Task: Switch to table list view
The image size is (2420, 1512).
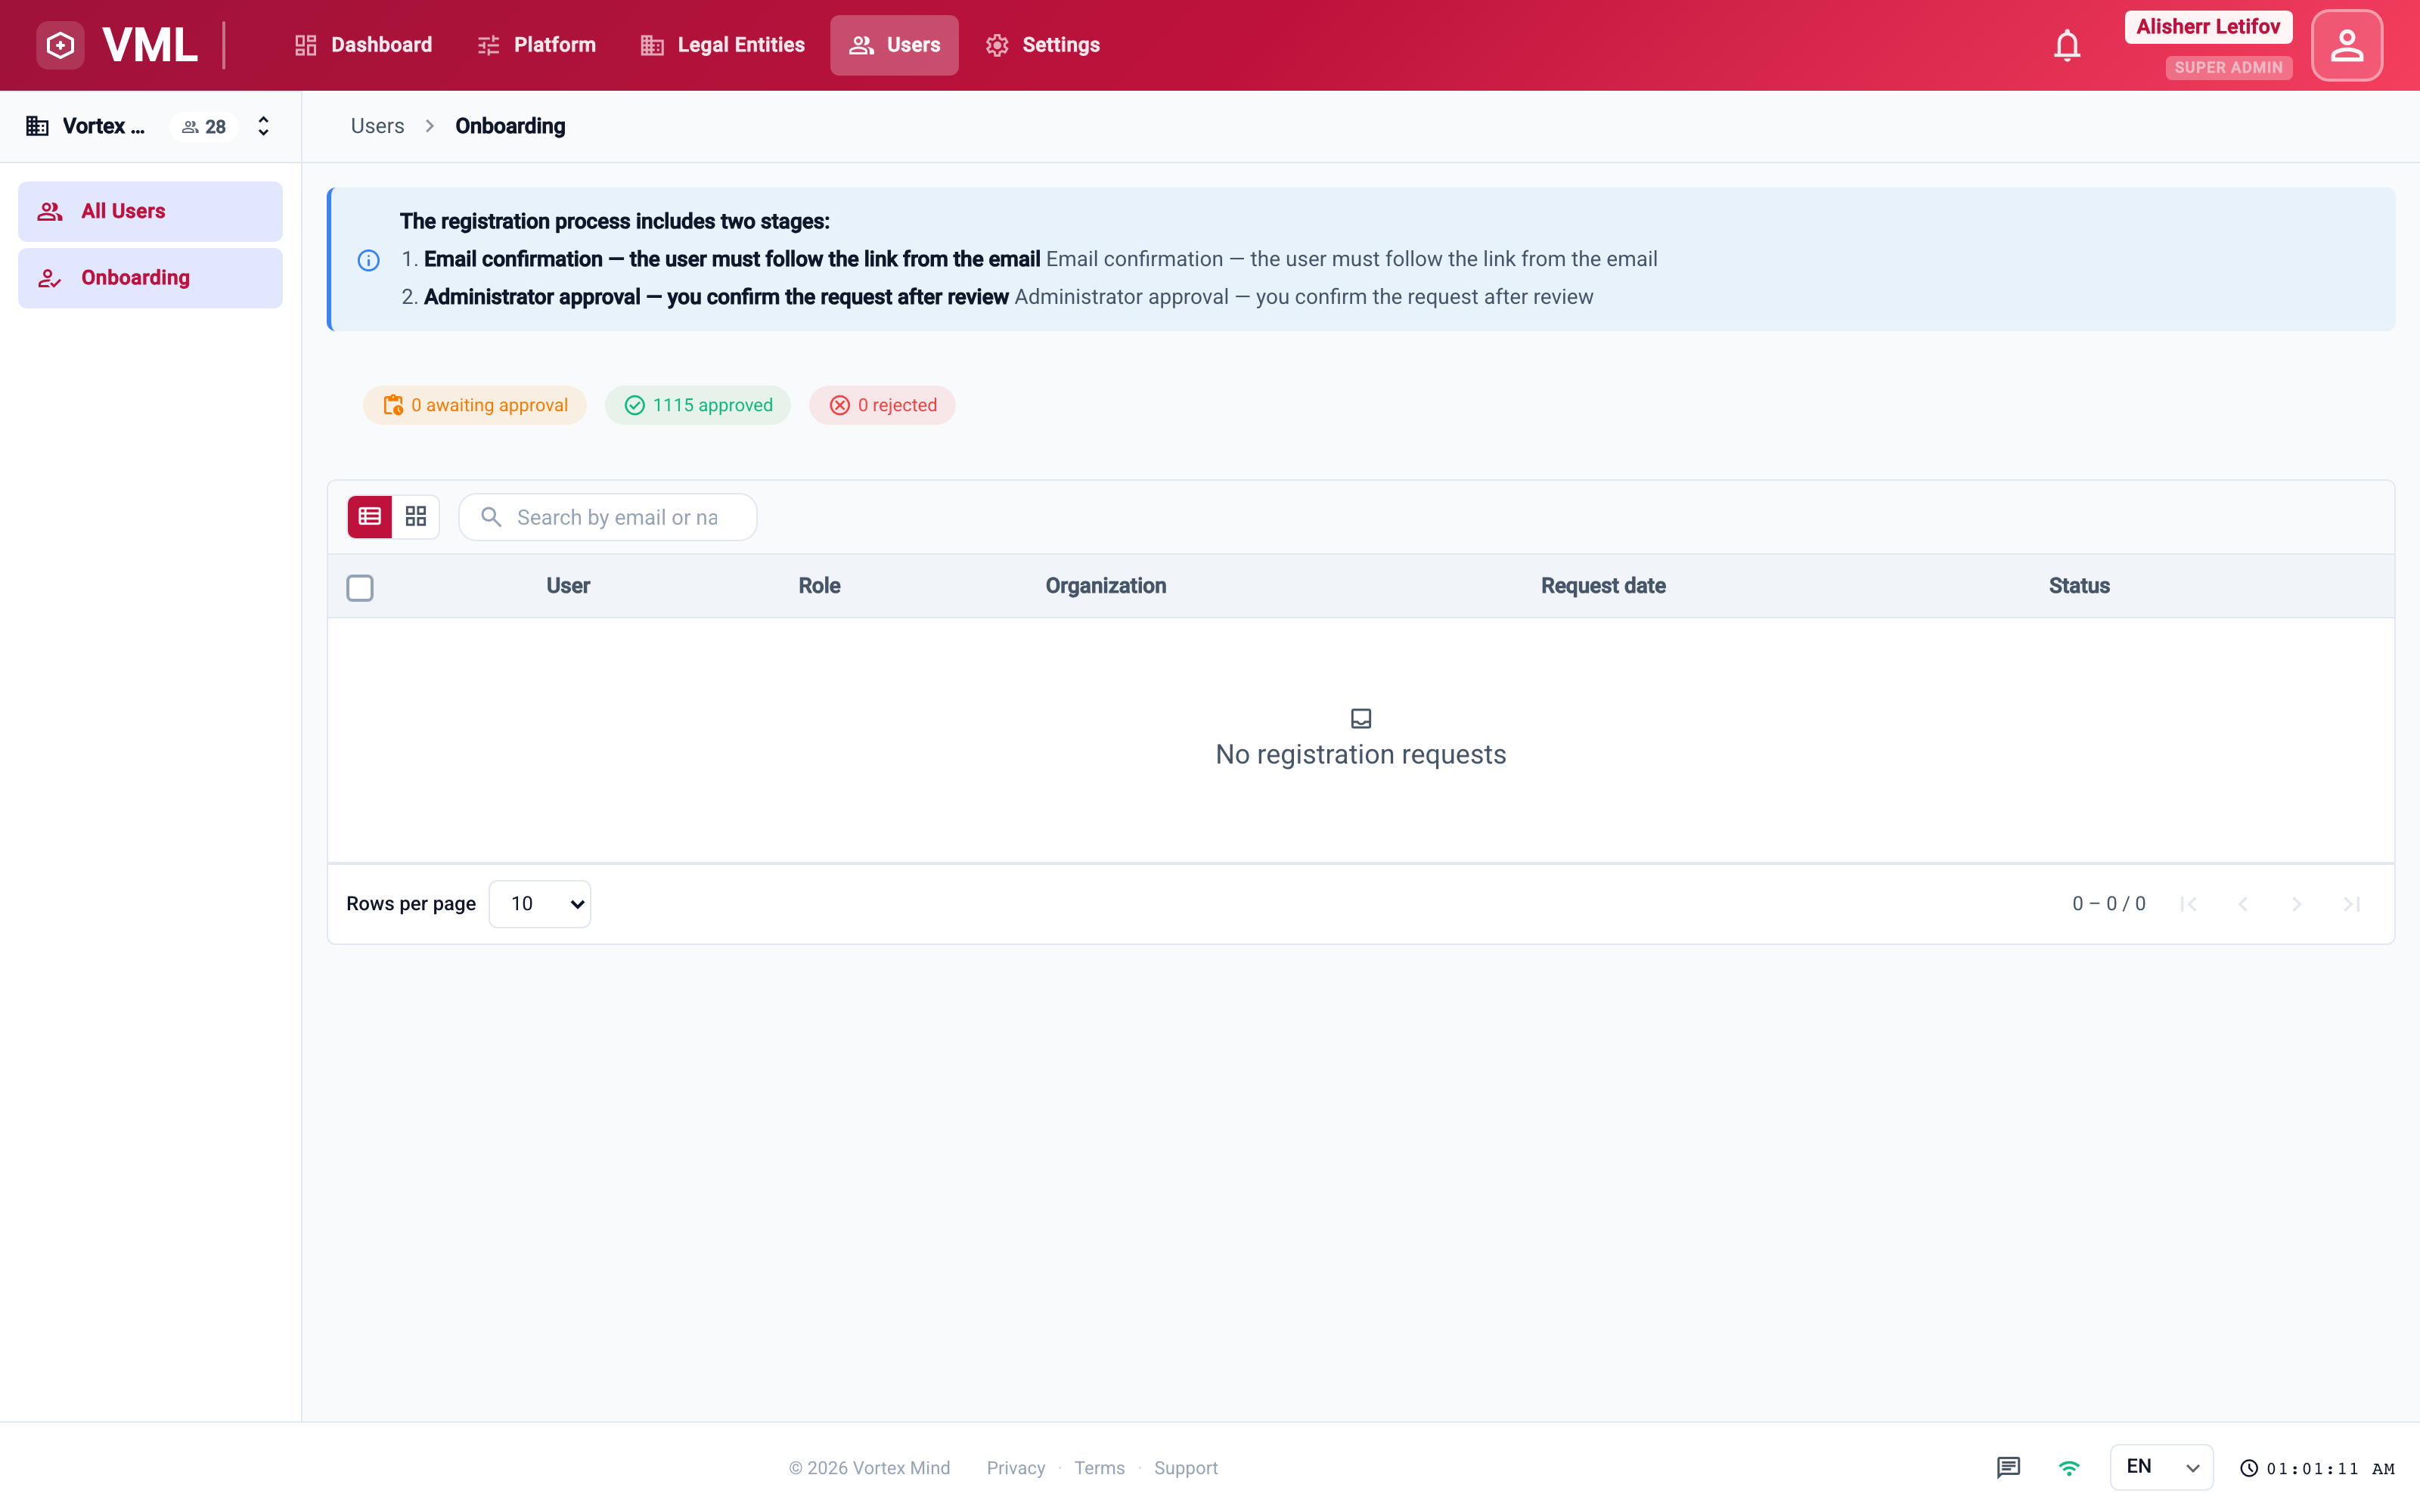Action: click(370, 516)
